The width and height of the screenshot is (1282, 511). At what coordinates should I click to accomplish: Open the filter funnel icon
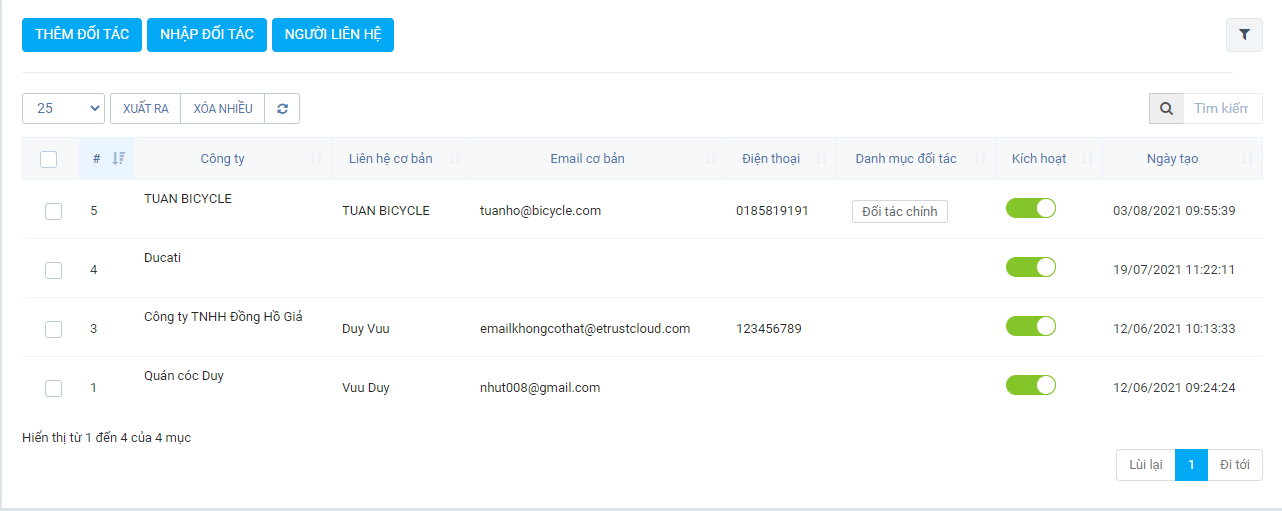1244,34
